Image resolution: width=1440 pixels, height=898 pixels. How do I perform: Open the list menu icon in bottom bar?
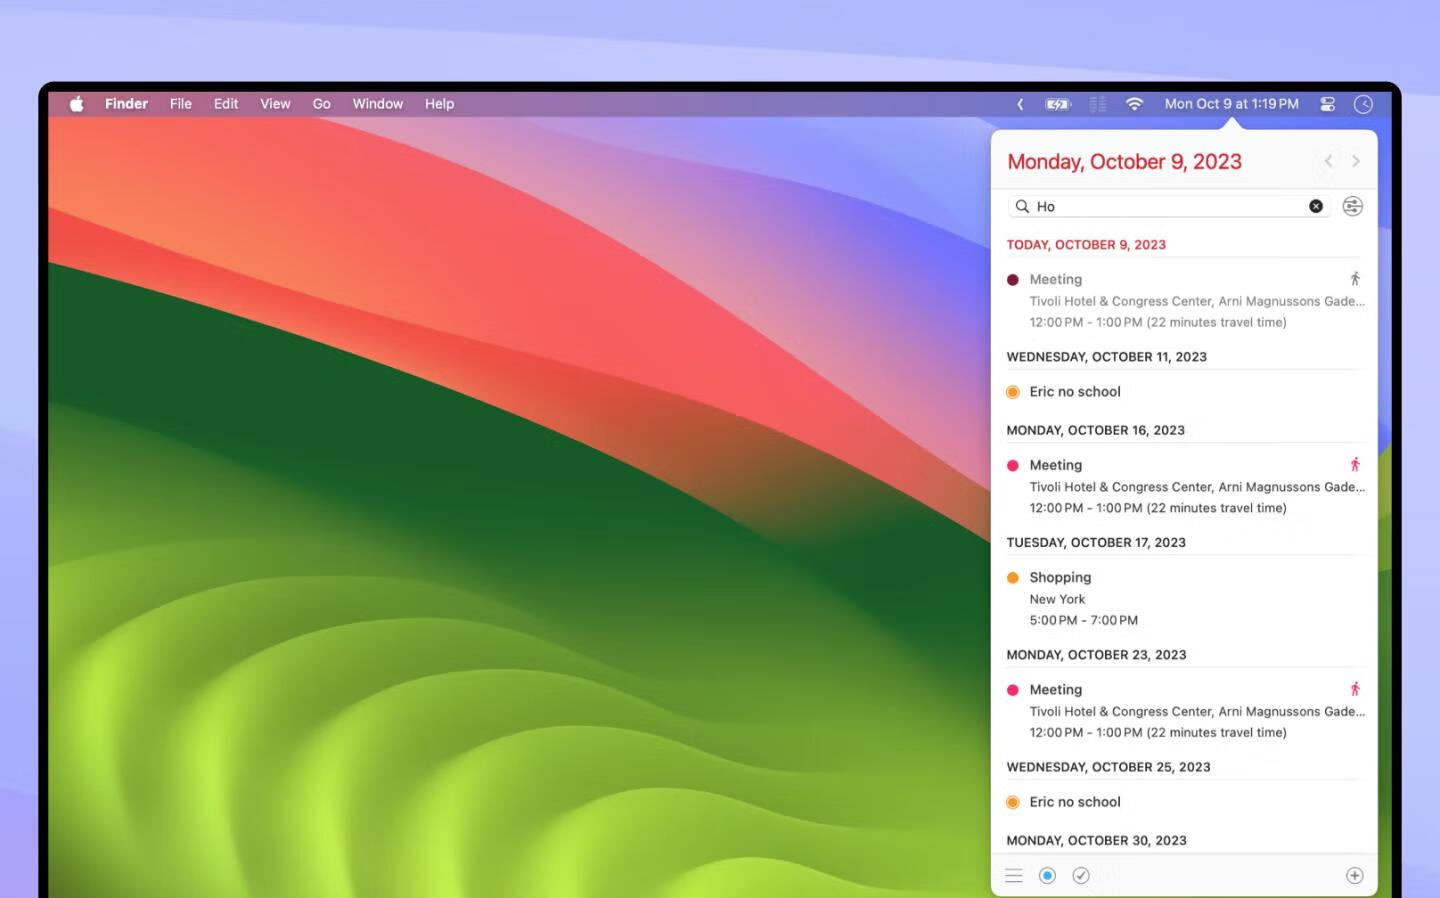(x=1013, y=876)
